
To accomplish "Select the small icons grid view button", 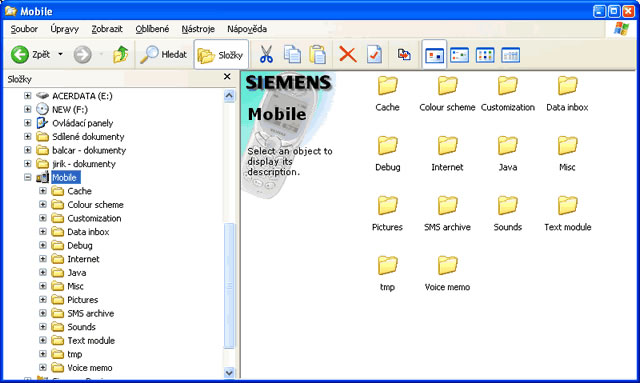I will pos(485,55).
